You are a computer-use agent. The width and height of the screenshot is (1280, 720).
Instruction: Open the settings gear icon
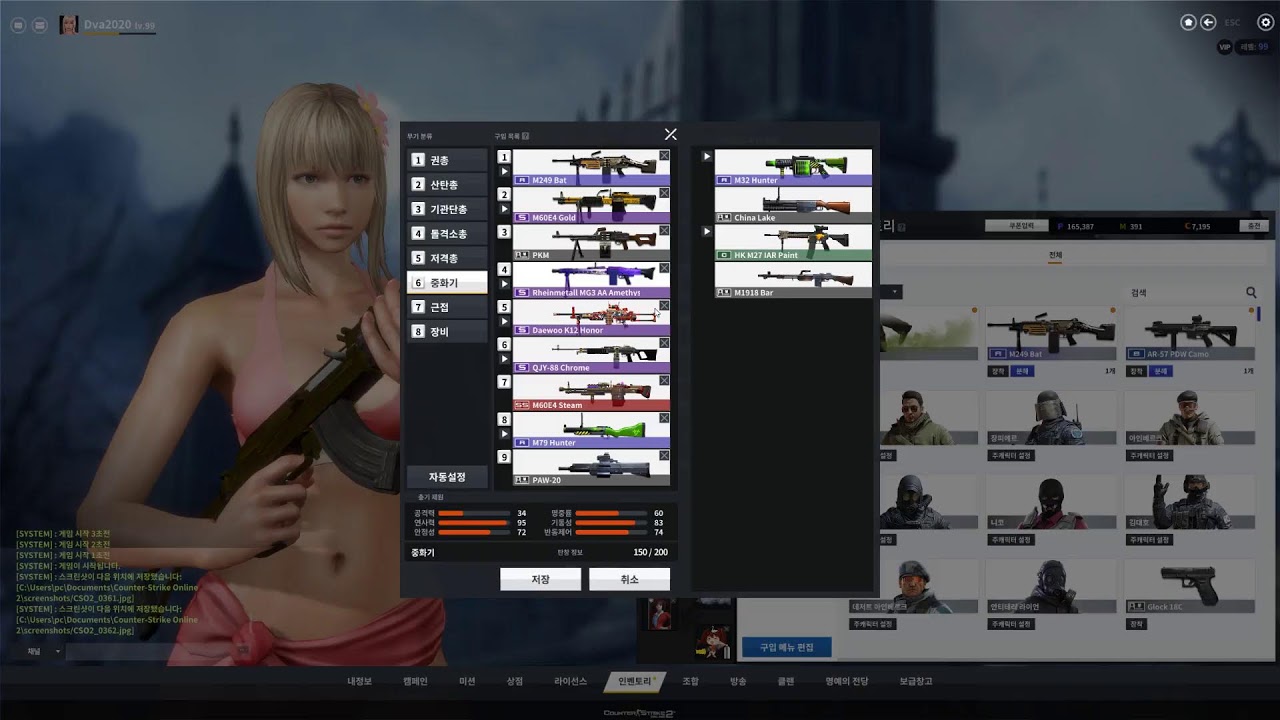coord(1265,22)
